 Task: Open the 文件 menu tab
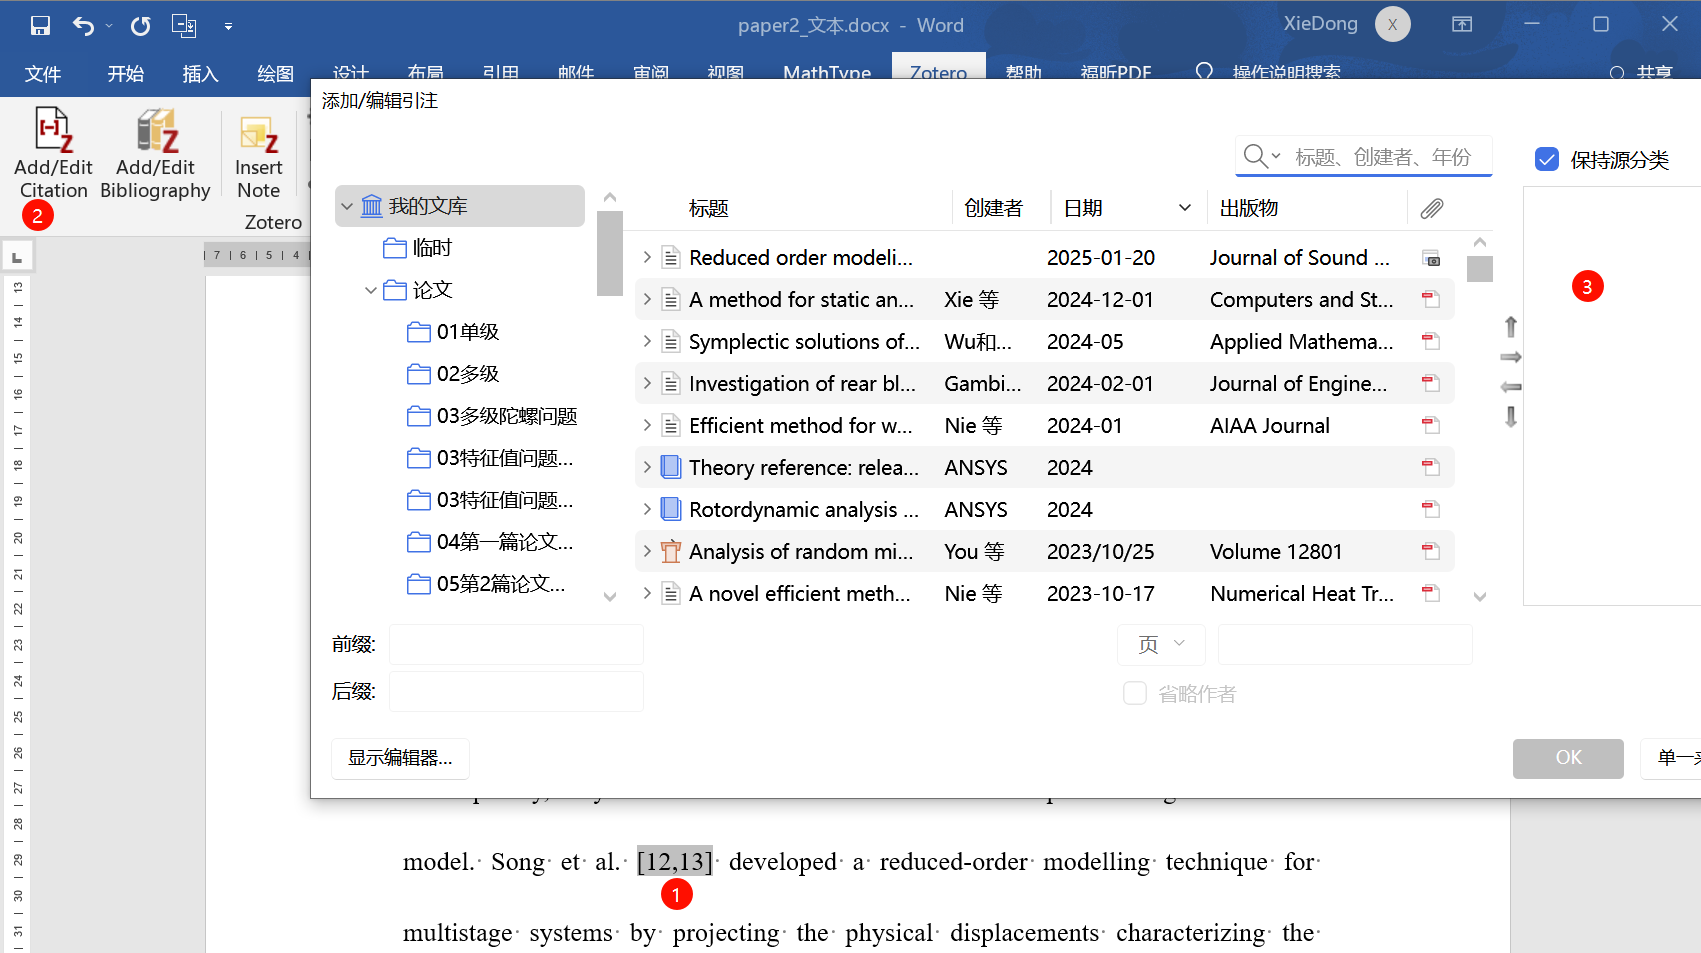tap(43, 74)
